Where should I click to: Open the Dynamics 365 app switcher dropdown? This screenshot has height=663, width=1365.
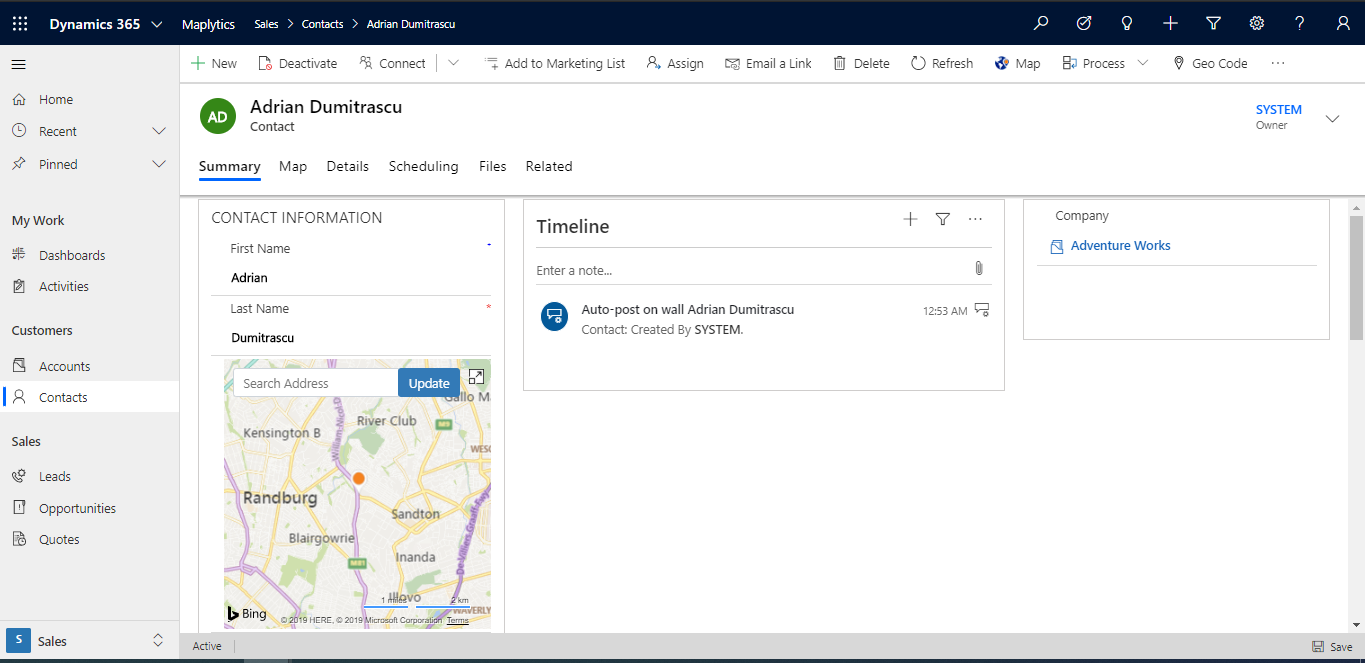point(157,24)
